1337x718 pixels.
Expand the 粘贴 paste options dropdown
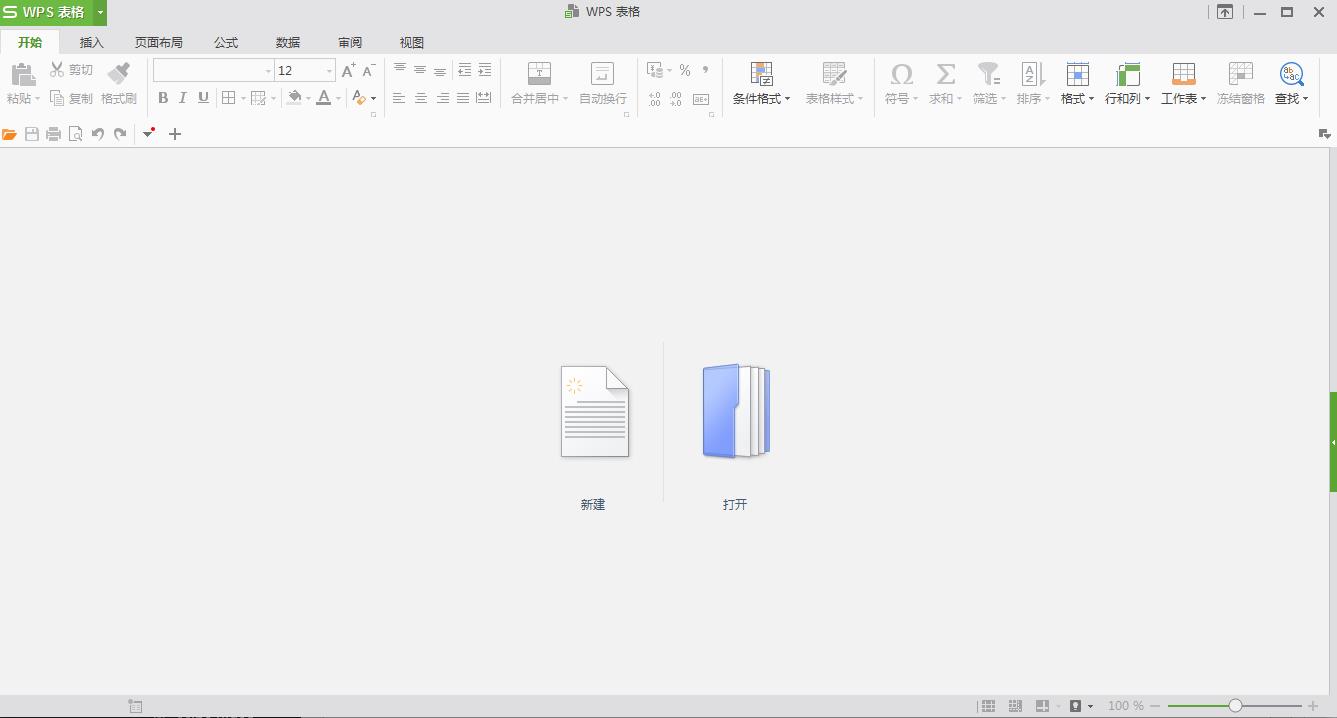click(x=37, y=99)
